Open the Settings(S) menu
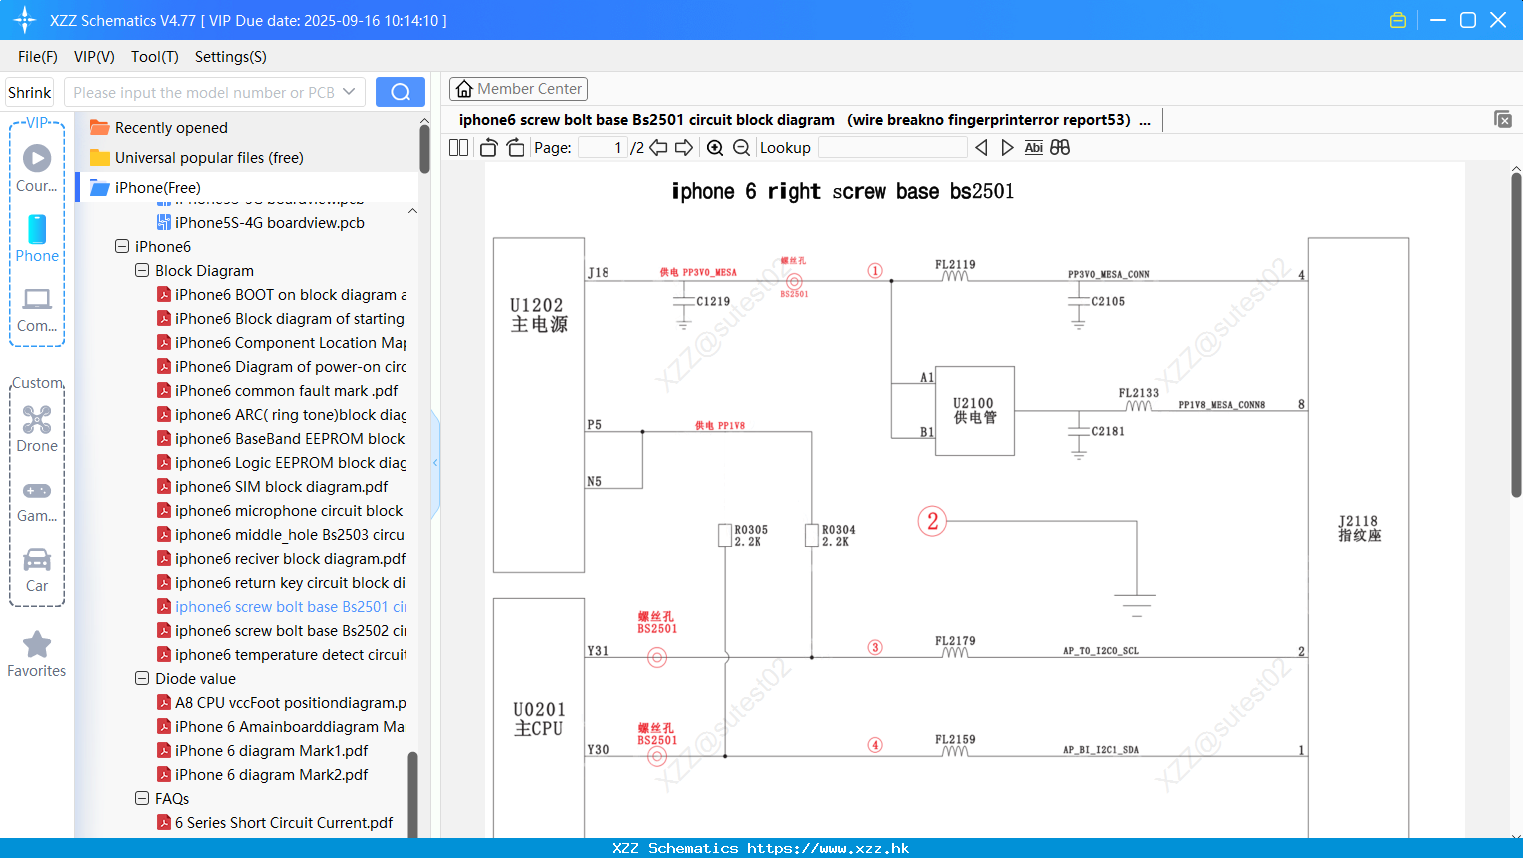This screenshot has width=1523, height=858. pyautogui.click(x=231, y=57)
